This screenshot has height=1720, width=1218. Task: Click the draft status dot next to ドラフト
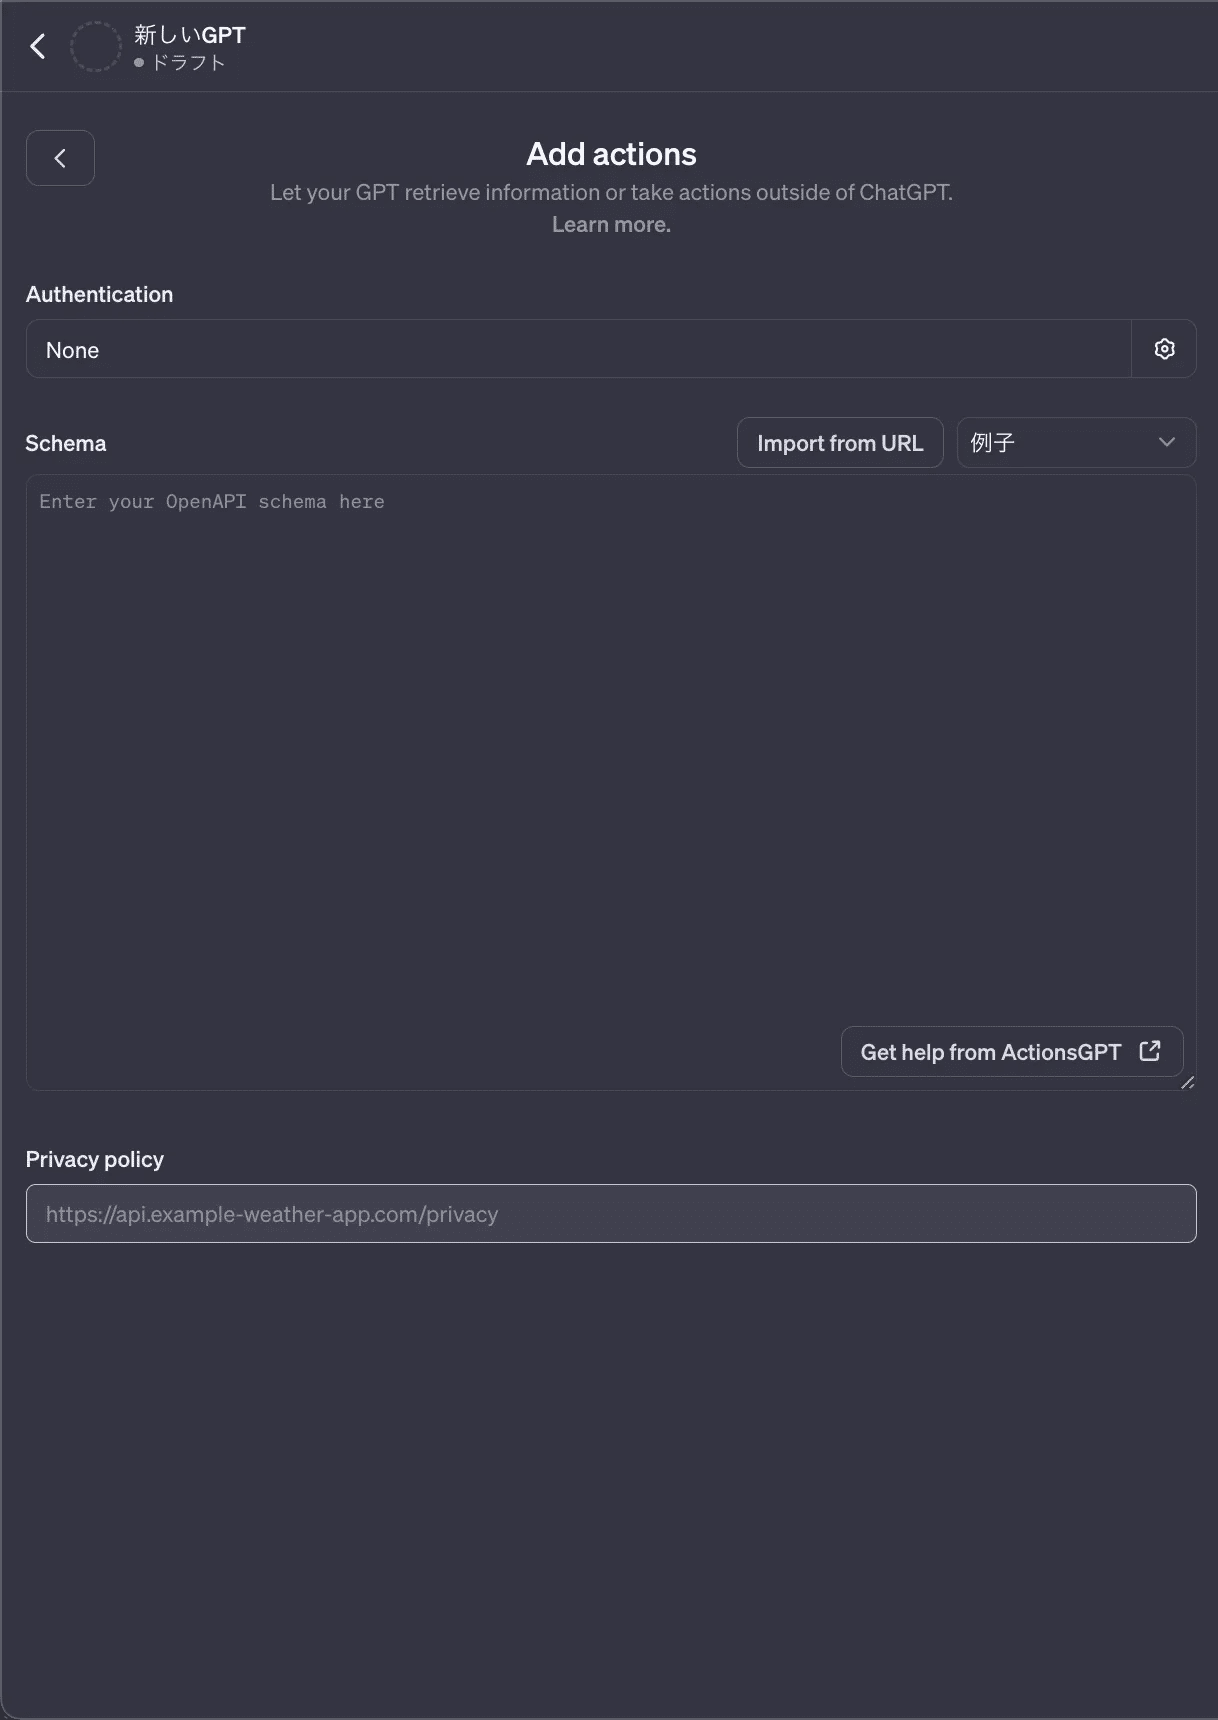point(139,63)
